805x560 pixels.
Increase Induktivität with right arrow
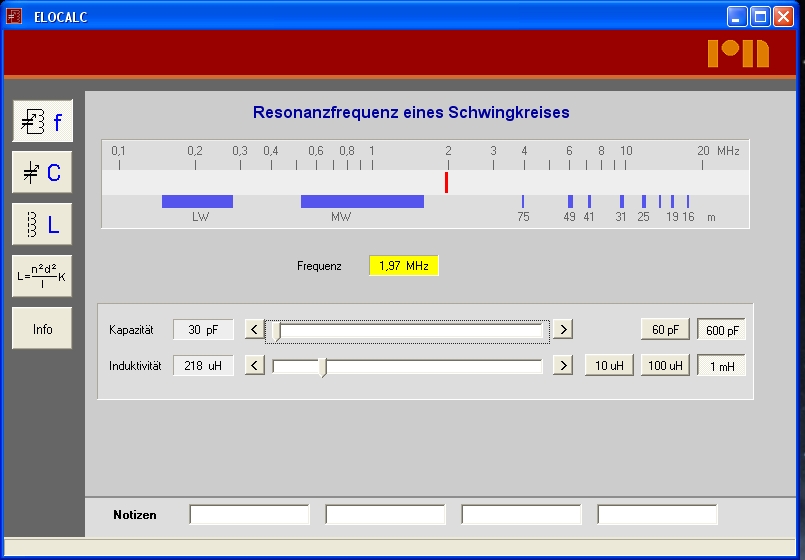click(x=563, y=366)
